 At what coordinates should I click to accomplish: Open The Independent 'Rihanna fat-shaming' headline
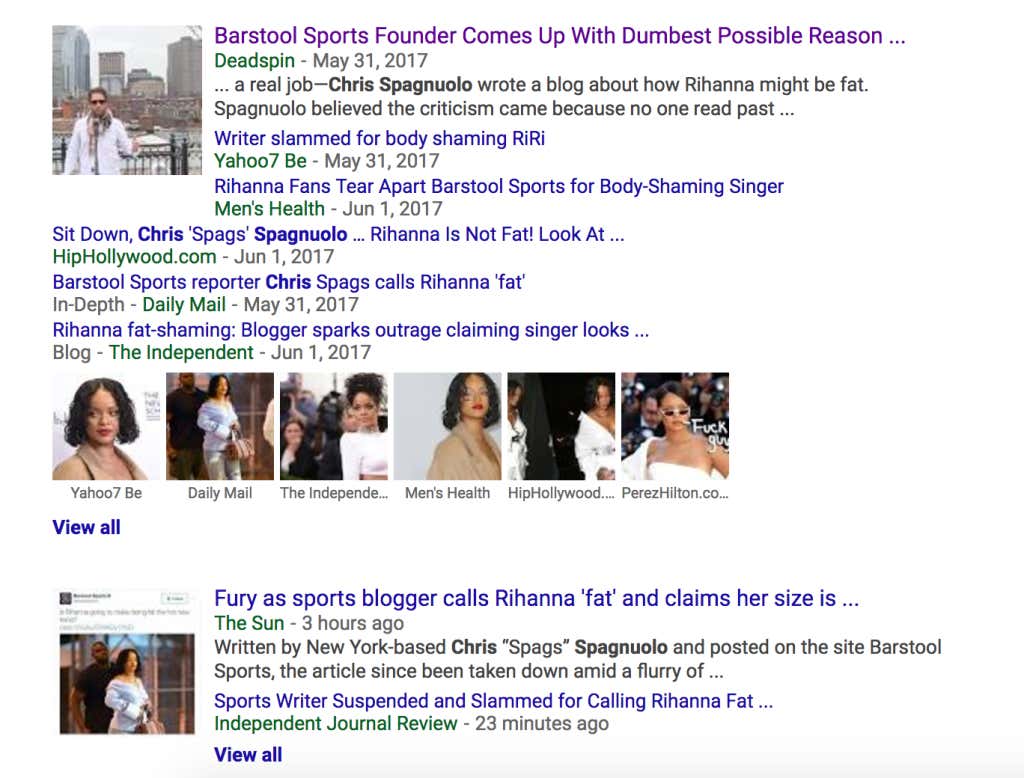coord(351,330)
